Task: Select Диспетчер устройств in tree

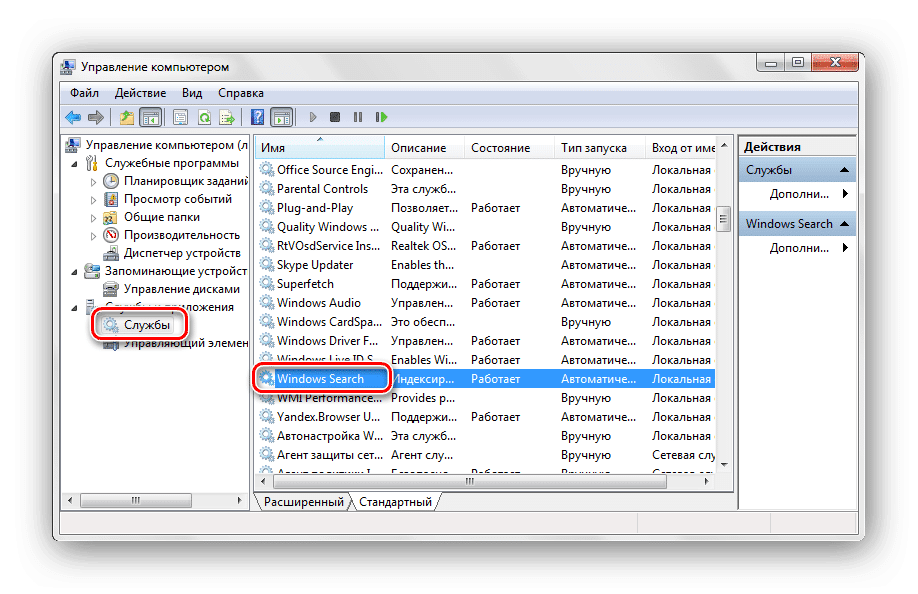Action: pyautogui.click(x=172, y=253)
